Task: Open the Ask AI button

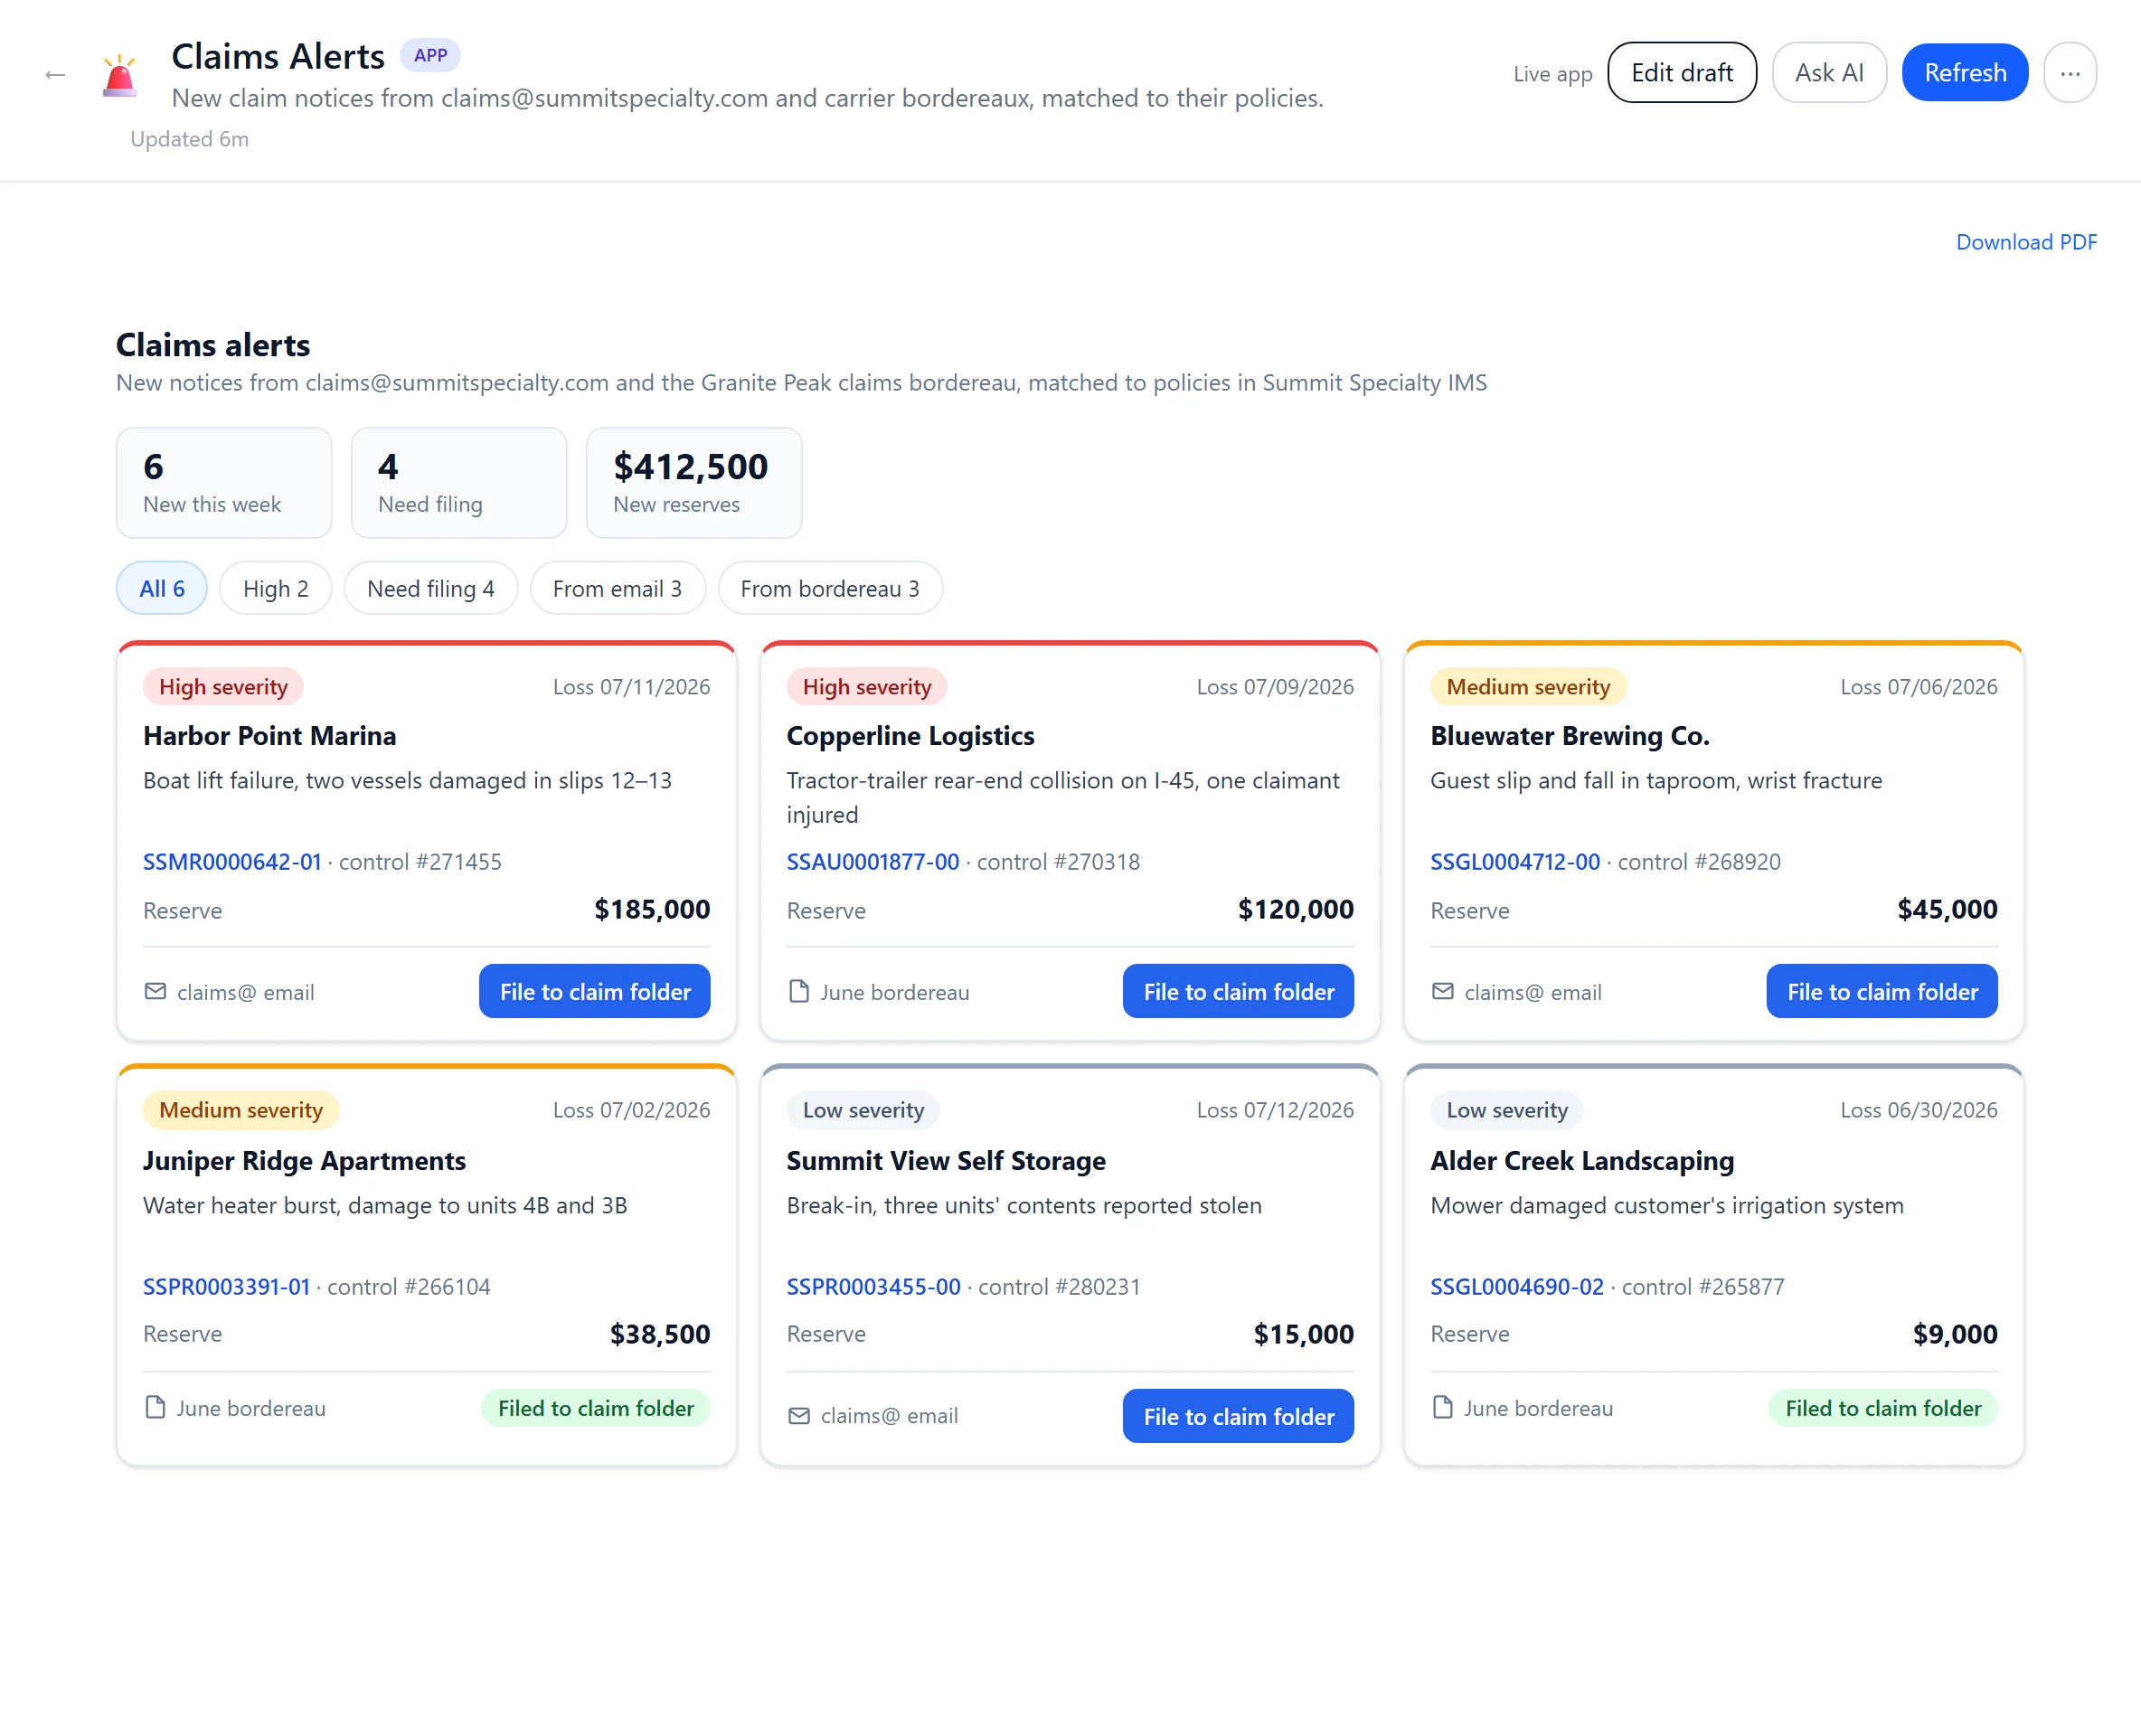Action: 1828,73
